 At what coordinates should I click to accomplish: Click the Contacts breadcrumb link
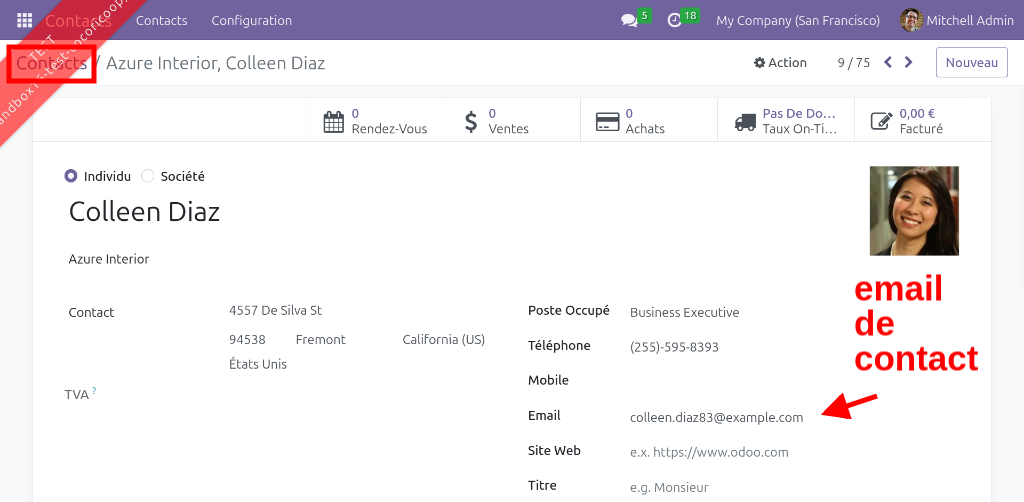[51, 63]
